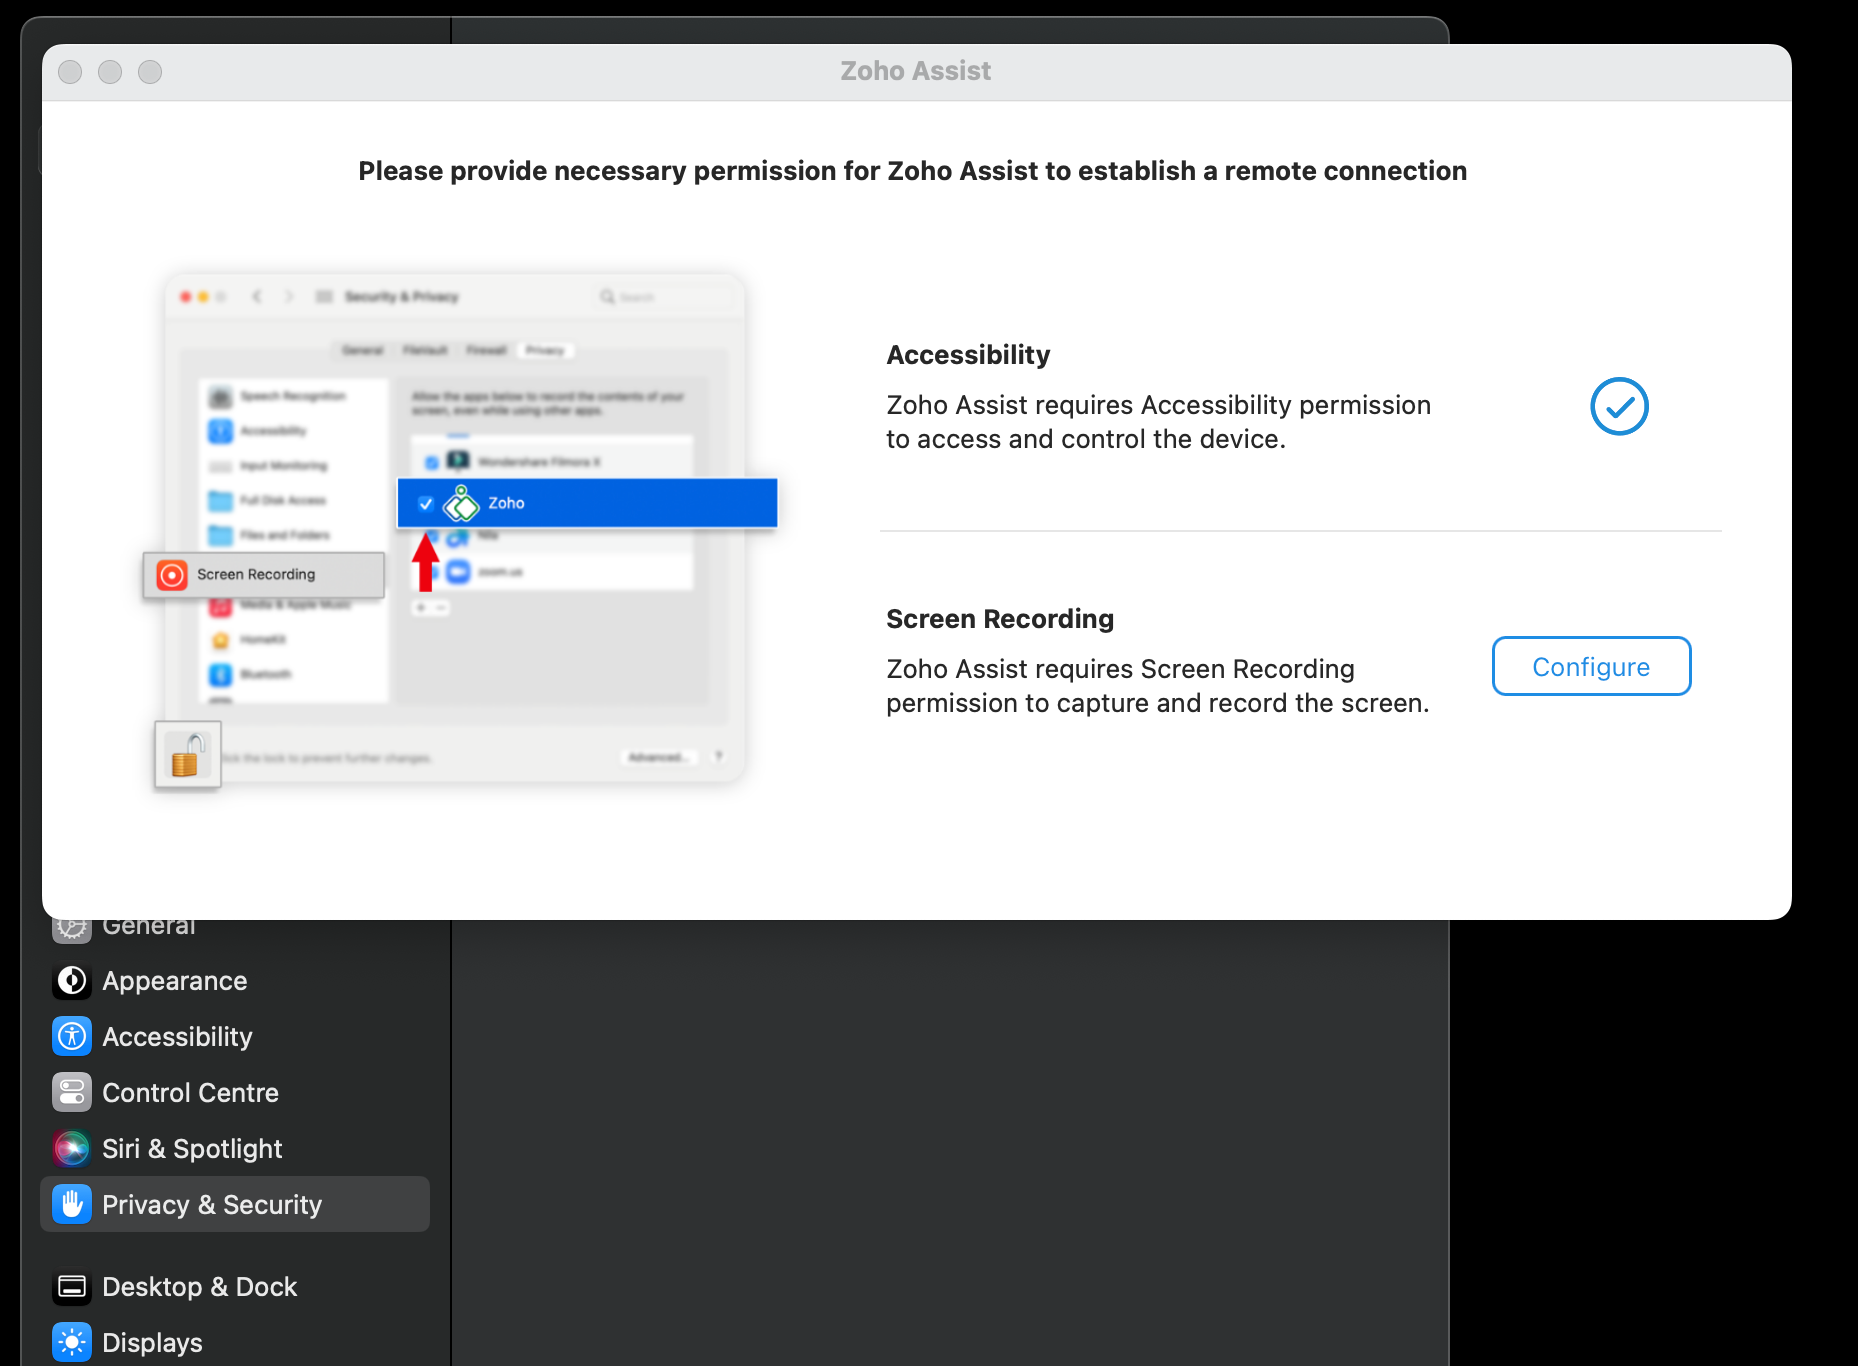
Task: Click the bold "Screen Recording" heading in Zoho Assist
Action: [x=1000, y=619]
